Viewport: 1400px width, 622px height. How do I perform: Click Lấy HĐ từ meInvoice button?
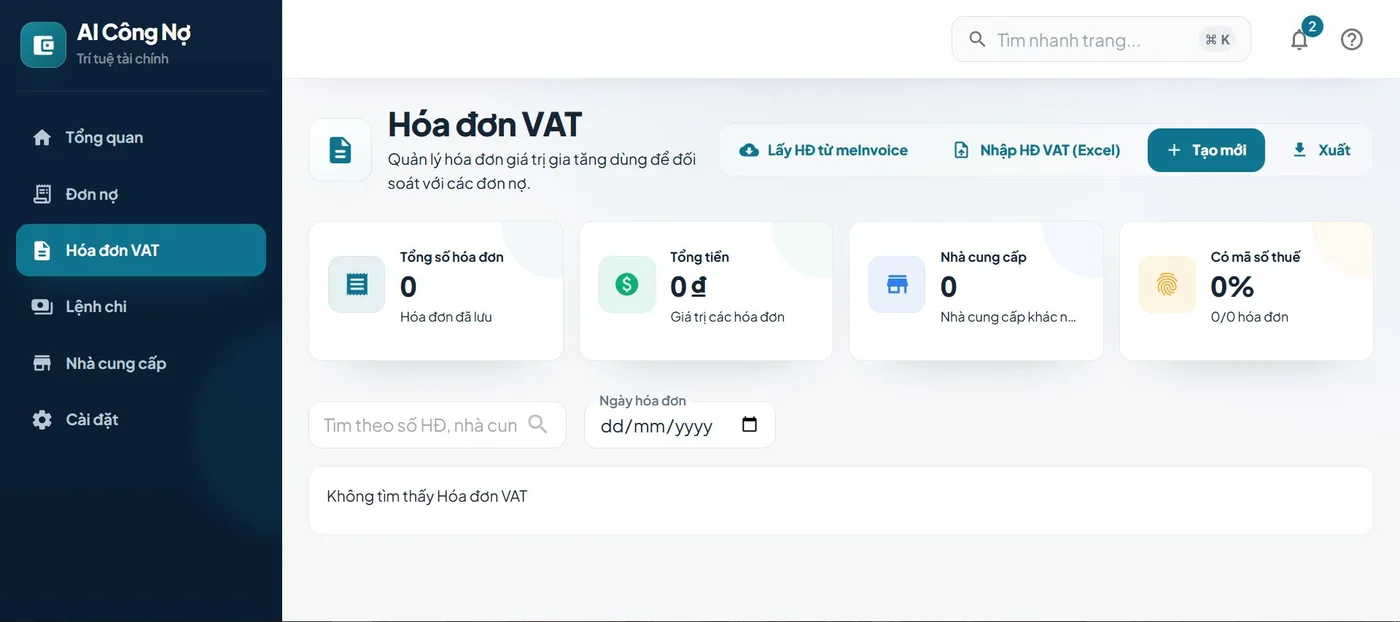coord(823,150)
